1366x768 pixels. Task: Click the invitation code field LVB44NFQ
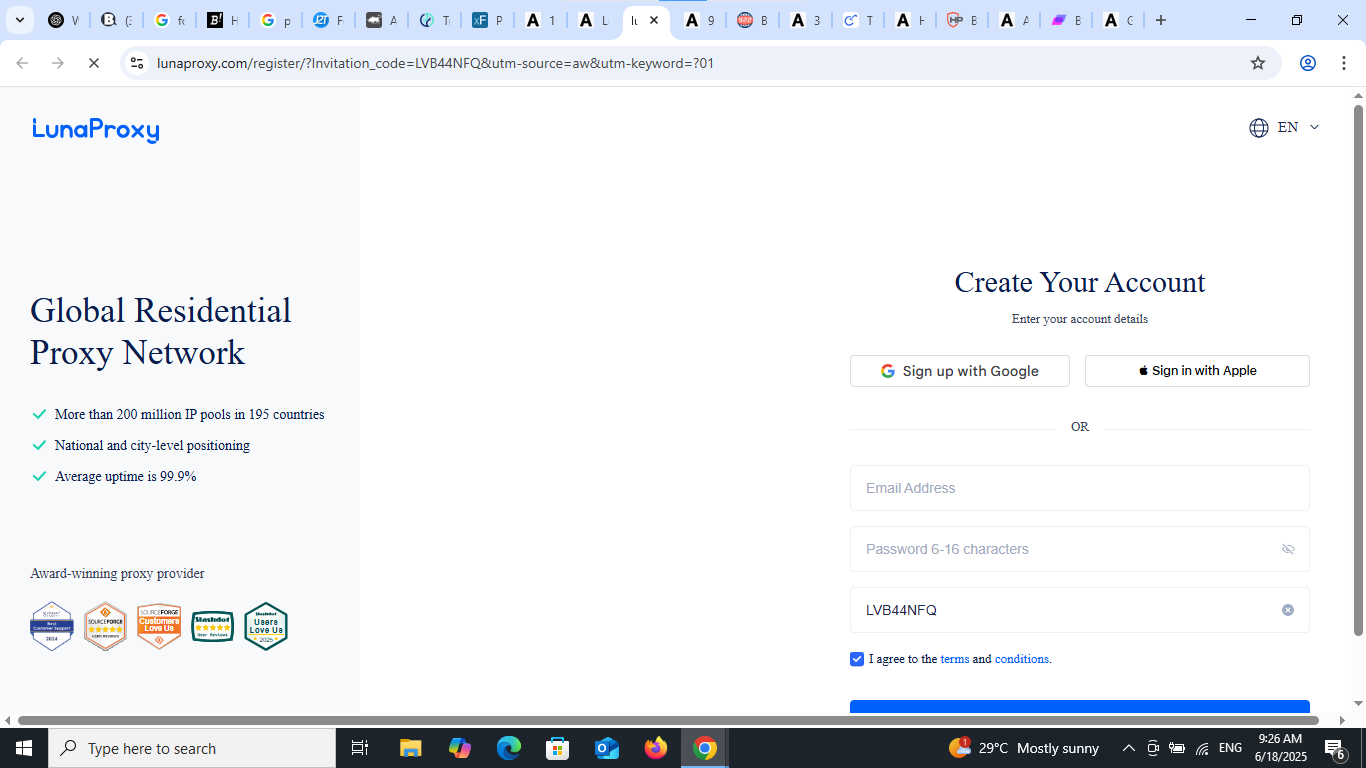point(1080,610)
